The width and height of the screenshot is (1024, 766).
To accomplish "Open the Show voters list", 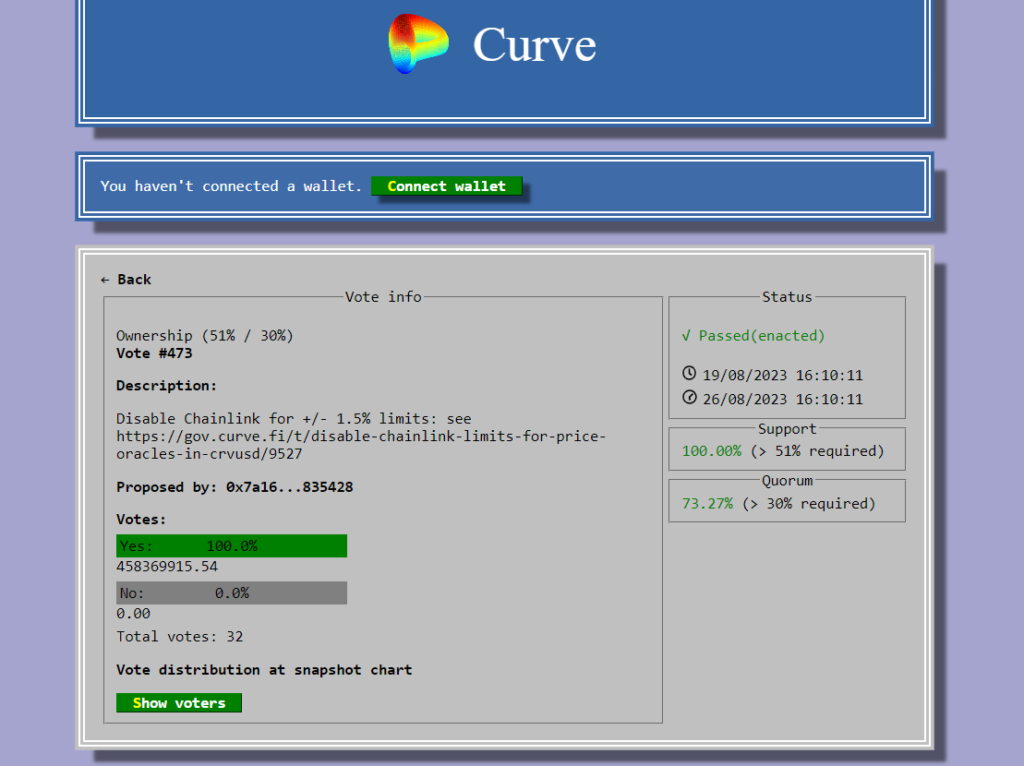I will [x=179, y=703].
